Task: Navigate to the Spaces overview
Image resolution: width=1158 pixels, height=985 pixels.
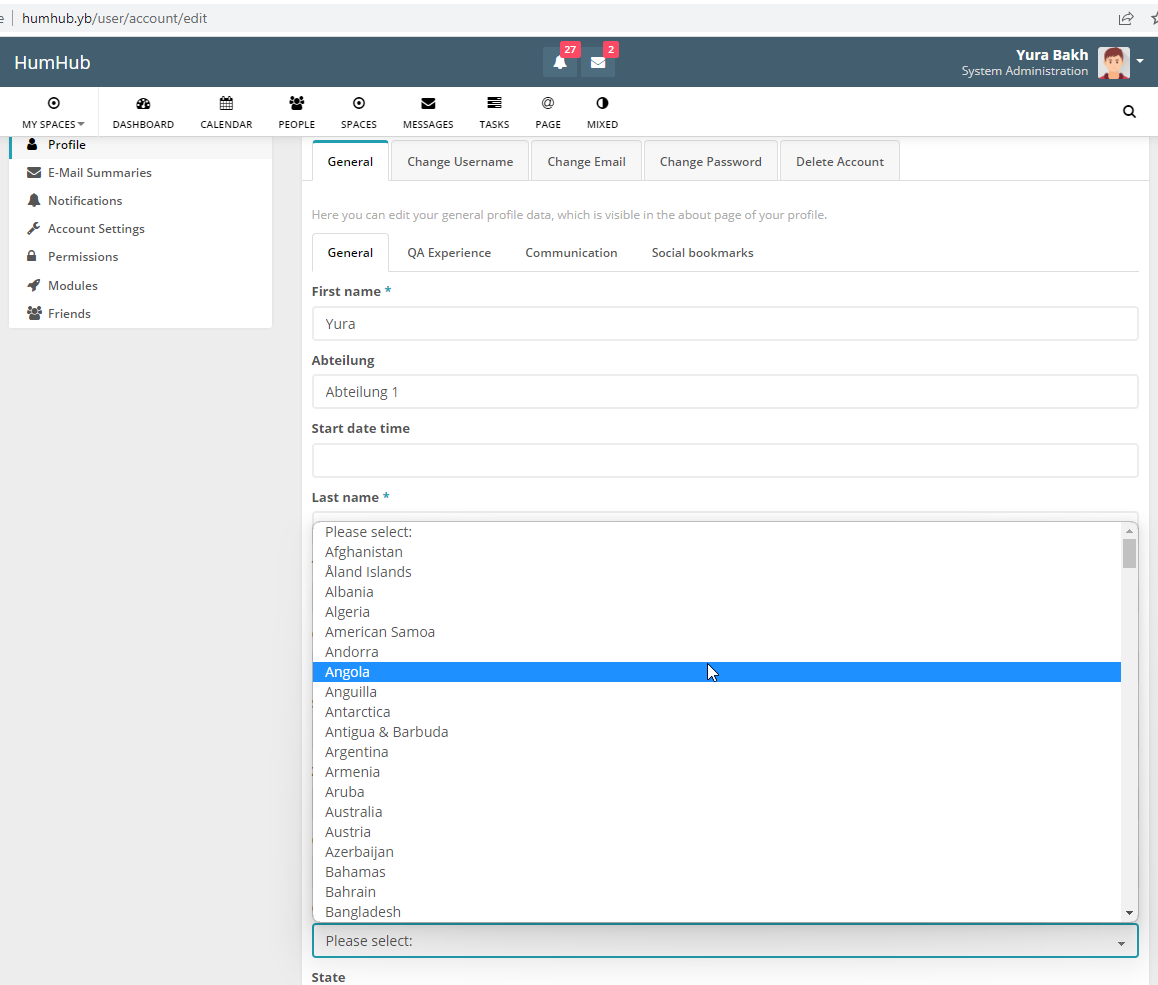Action: point(358,110)
